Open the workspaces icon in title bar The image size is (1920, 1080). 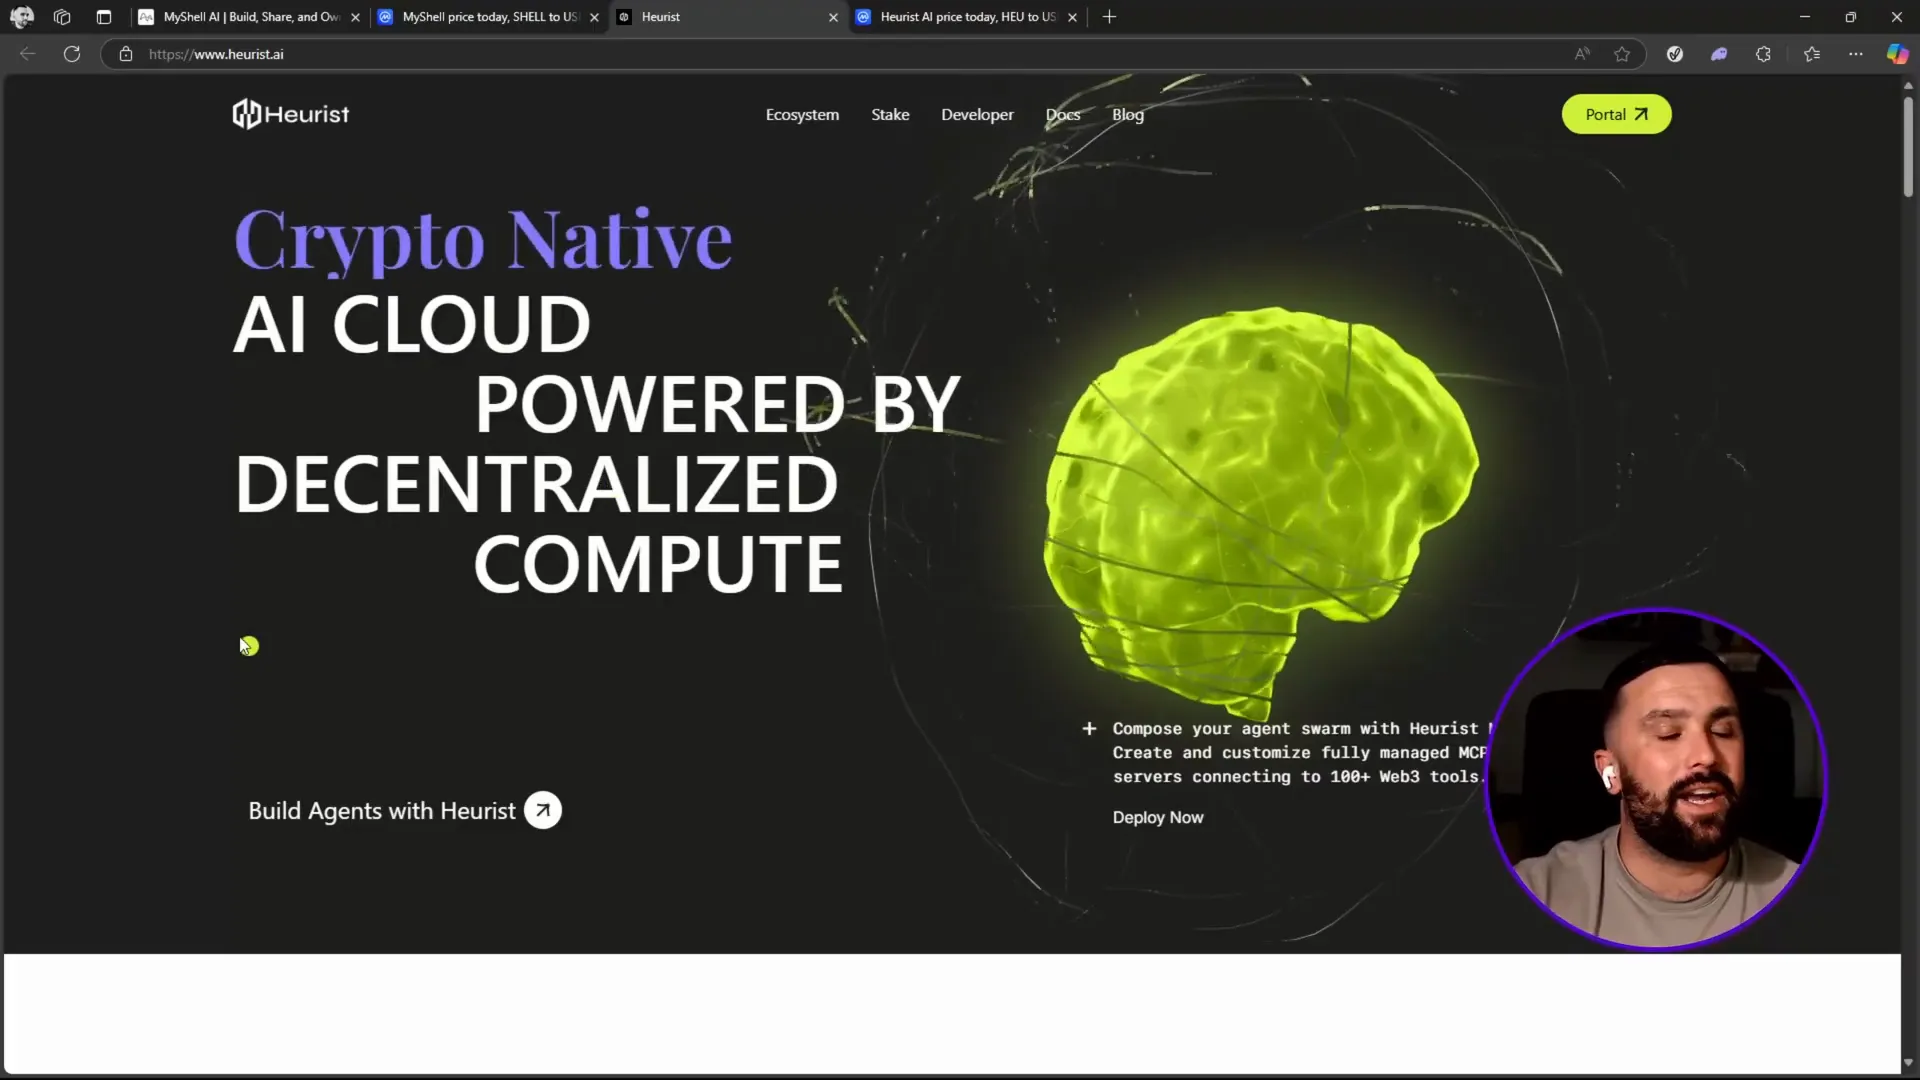pyautogui.click(x=62, y=17)
